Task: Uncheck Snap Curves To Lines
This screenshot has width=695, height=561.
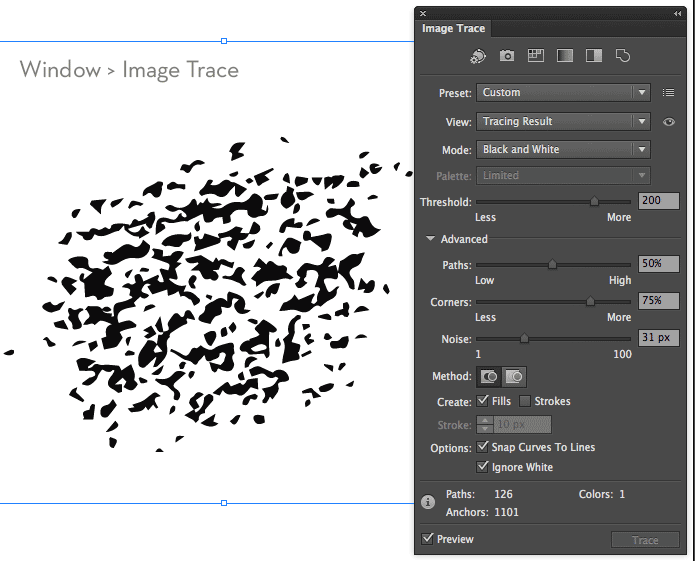Action: click(x=484, y=447)
